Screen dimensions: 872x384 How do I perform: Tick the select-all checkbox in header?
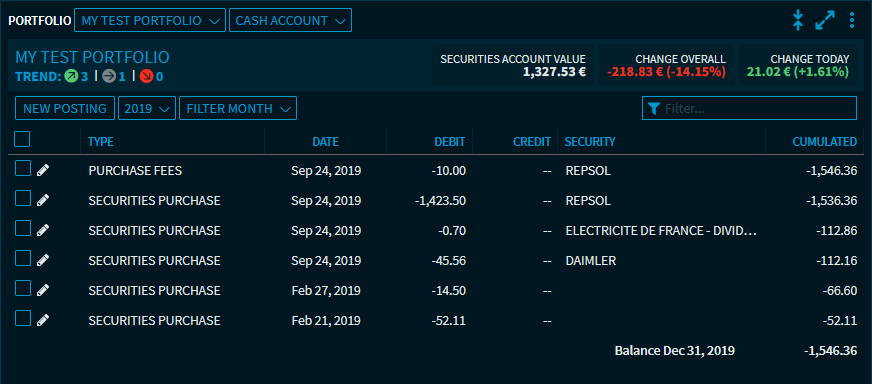click(x=22, y=139)
